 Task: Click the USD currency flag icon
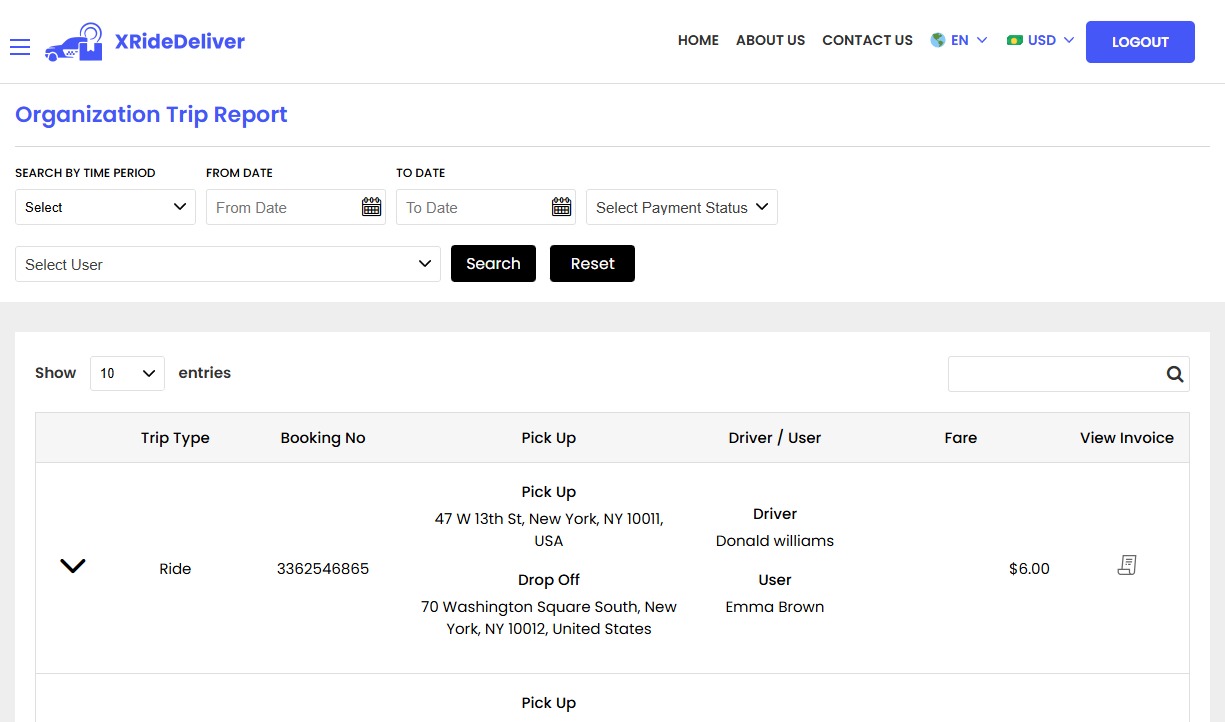pos(1015,41)
